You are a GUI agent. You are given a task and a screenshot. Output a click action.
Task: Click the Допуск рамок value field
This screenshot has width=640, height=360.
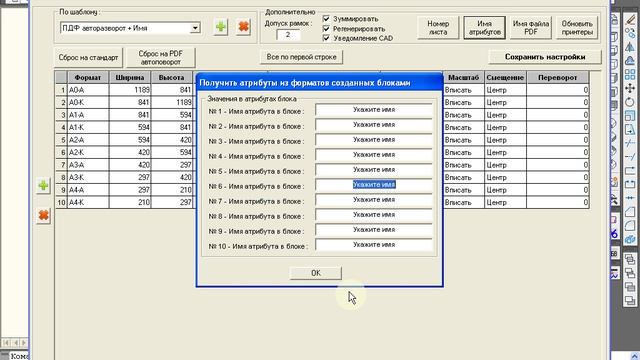[288, 35]
